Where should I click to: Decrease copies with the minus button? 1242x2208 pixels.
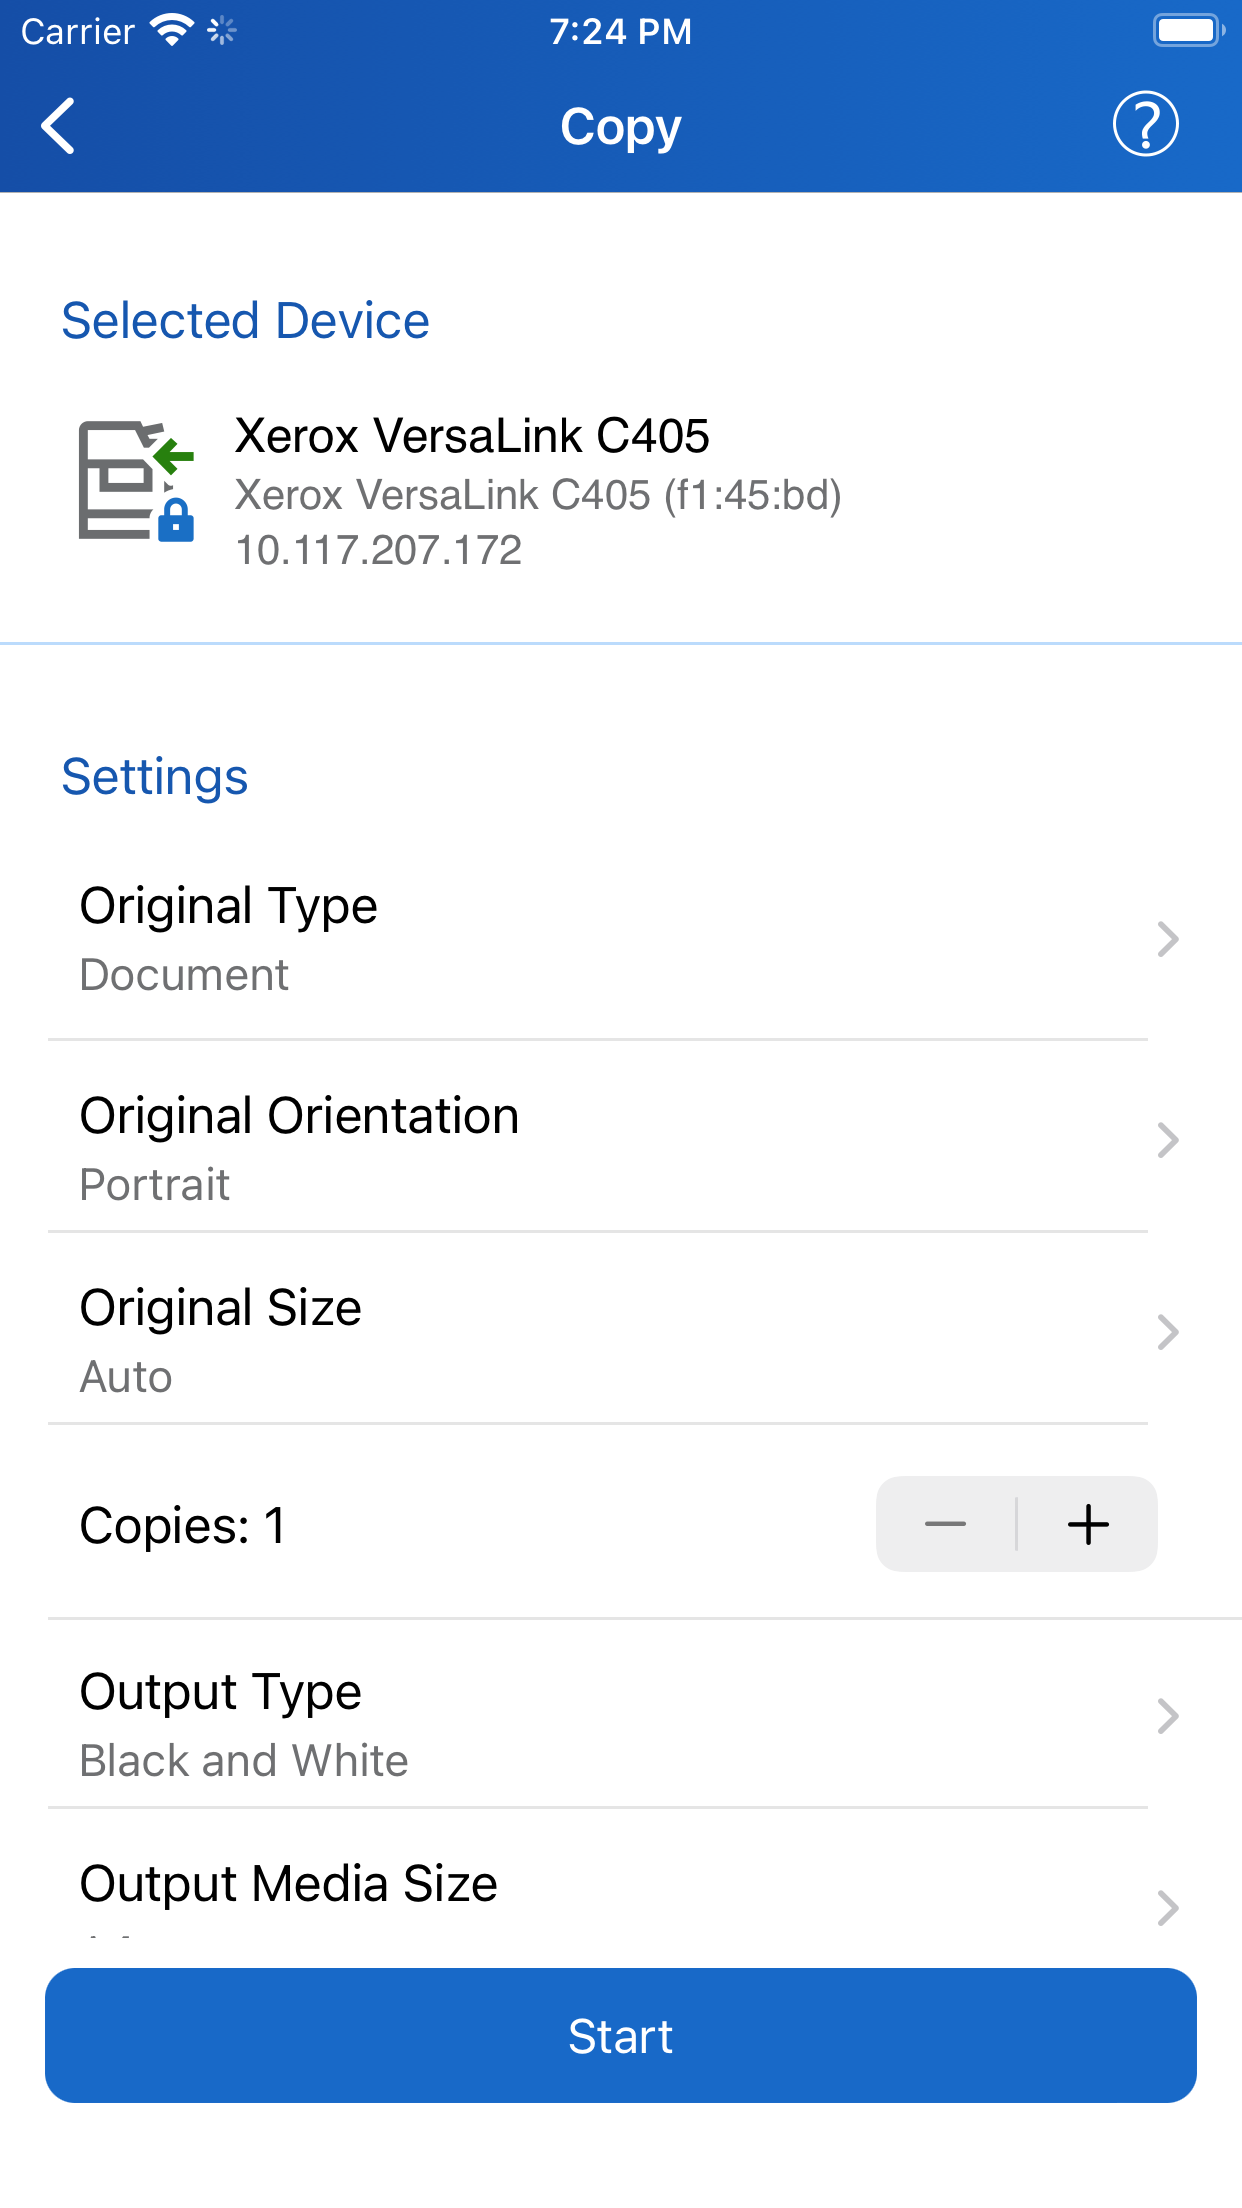944,1524
